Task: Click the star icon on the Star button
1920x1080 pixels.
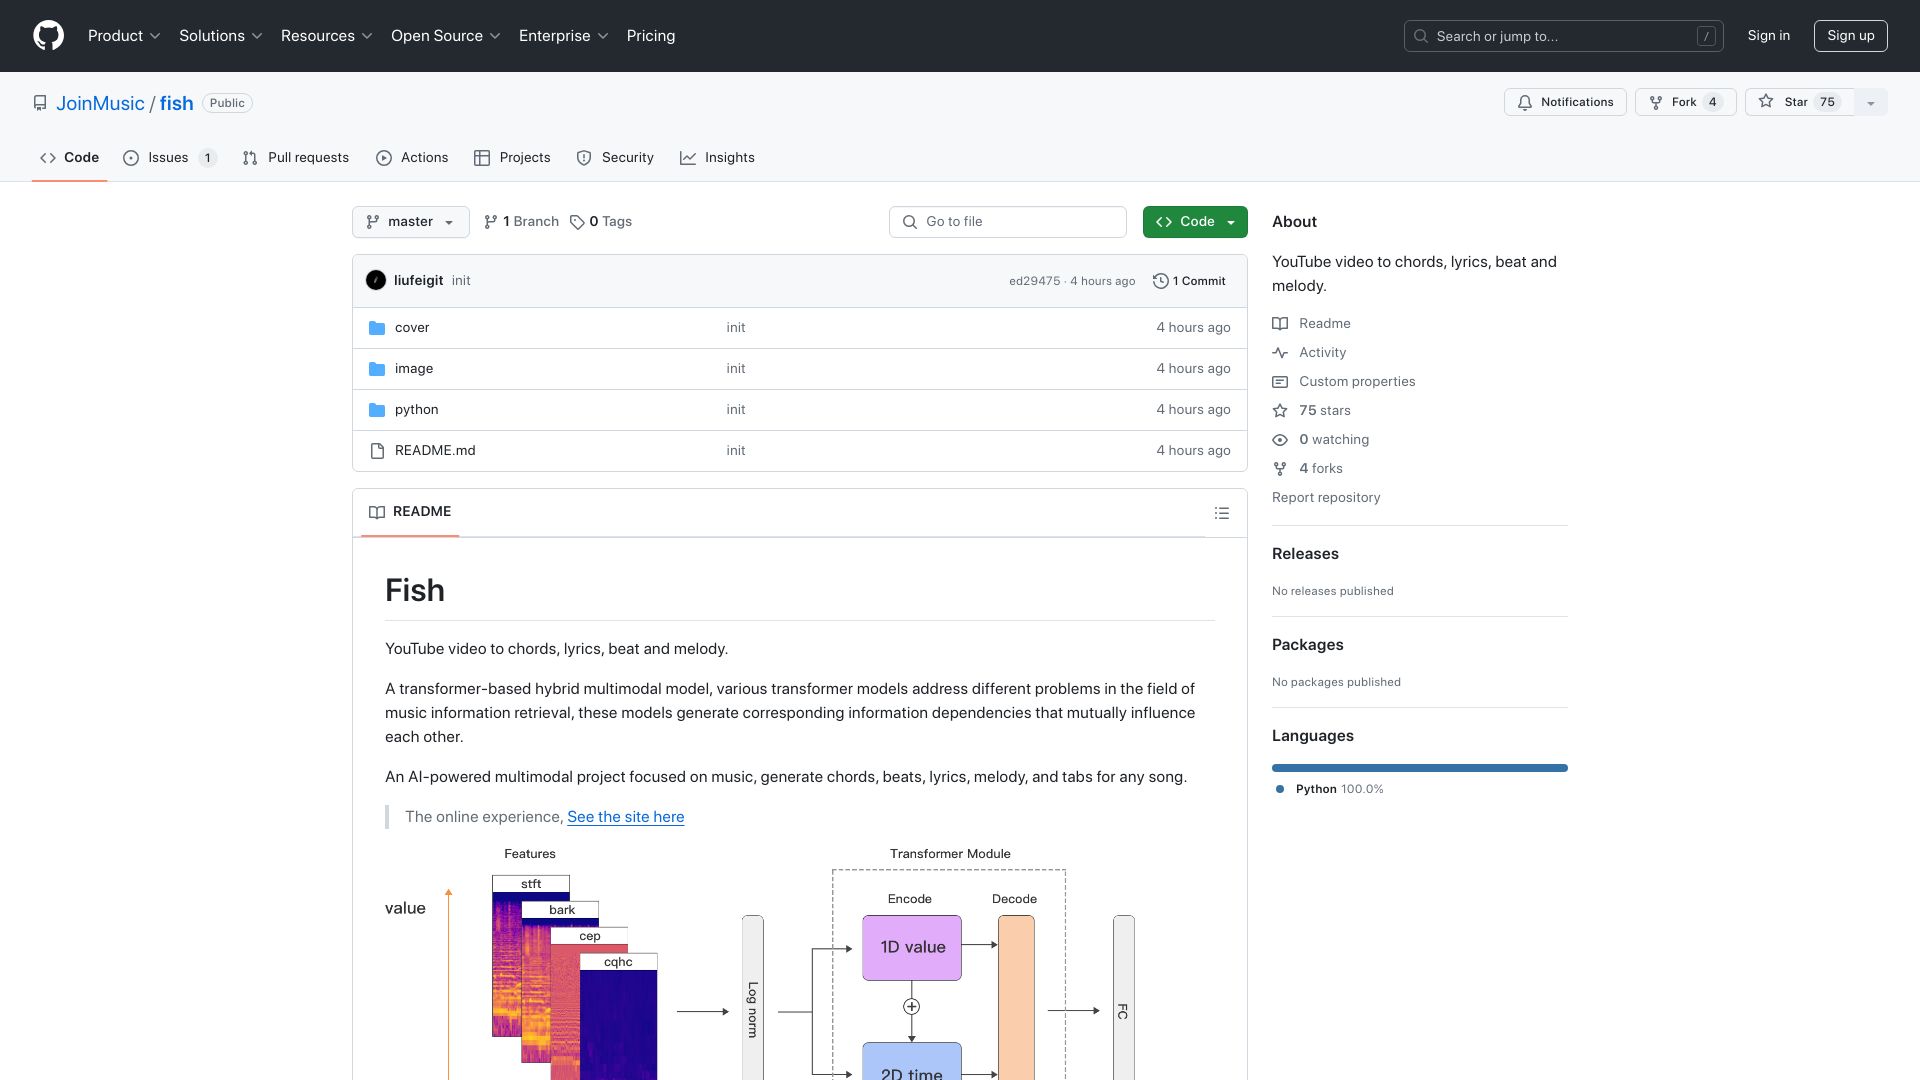Action: pos(1766,102)
